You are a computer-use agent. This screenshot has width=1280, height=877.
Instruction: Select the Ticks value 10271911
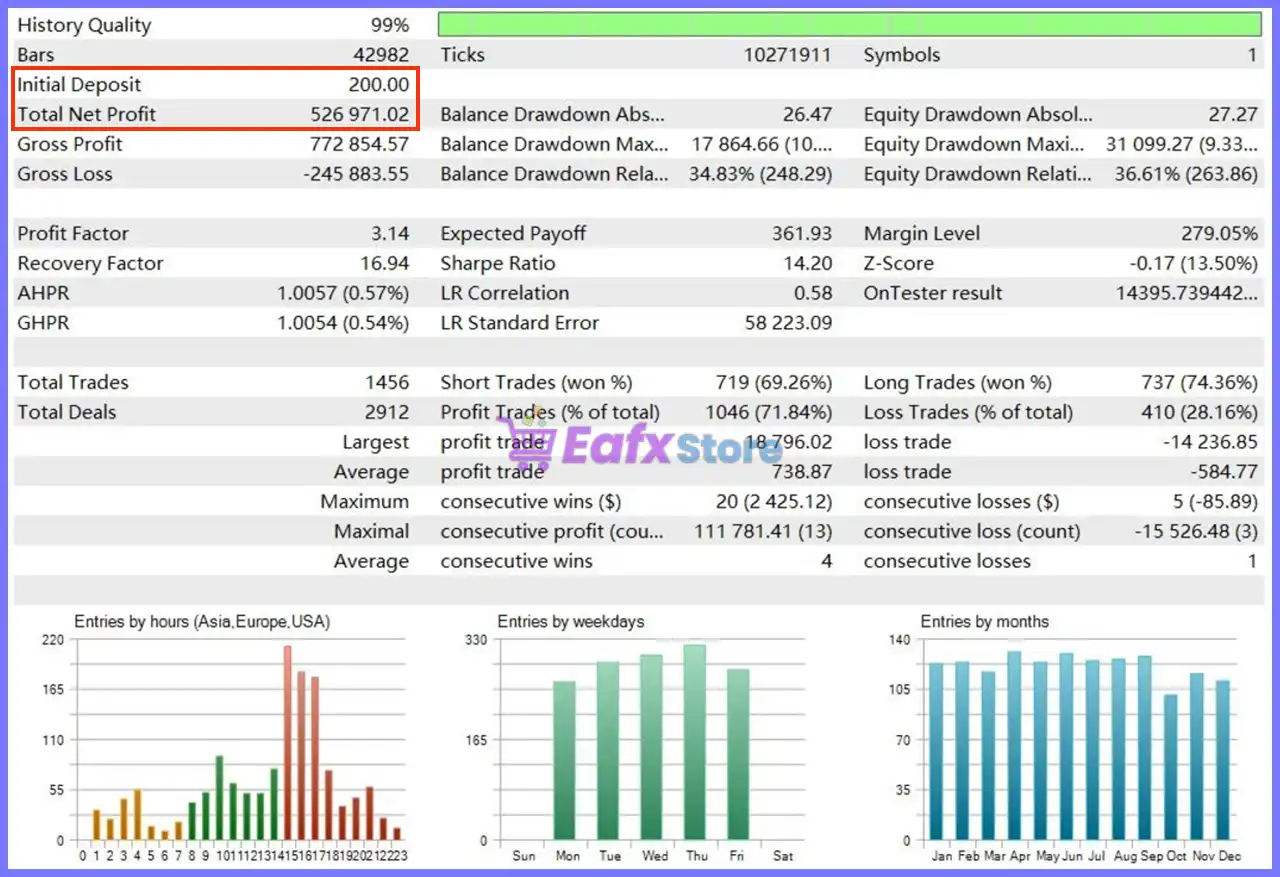[x=787, y=55]
